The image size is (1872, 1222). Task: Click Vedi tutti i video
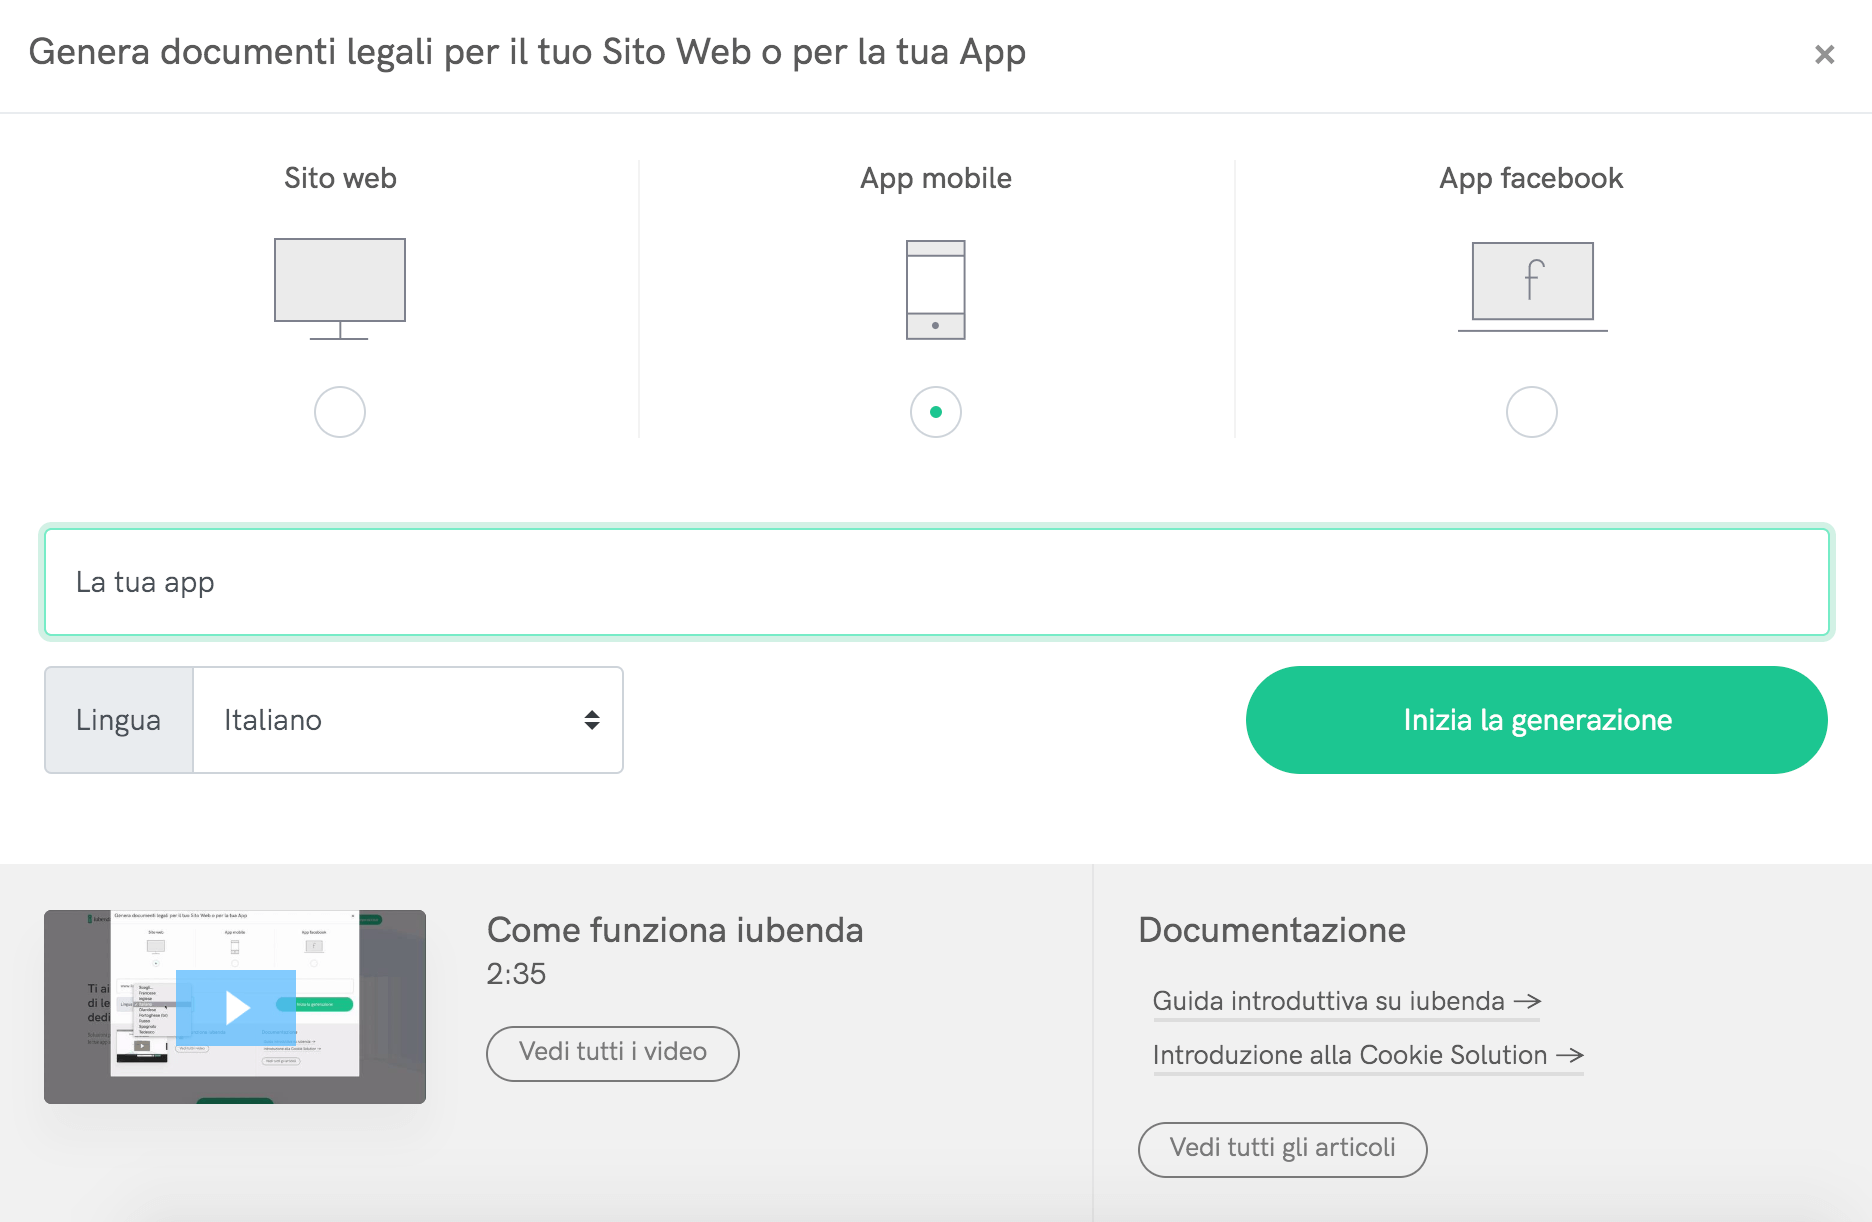pos(612,1053)
